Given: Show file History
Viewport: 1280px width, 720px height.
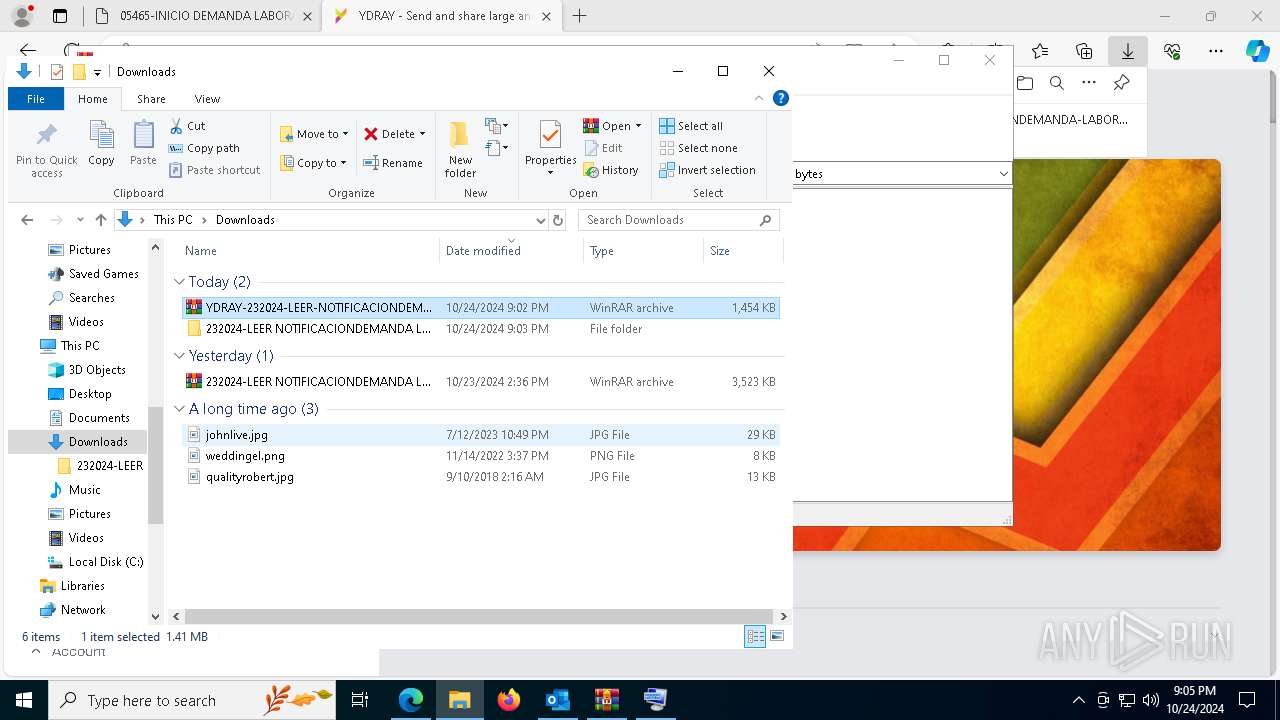Looking at the screenshot, I should (x=611, y=170).
